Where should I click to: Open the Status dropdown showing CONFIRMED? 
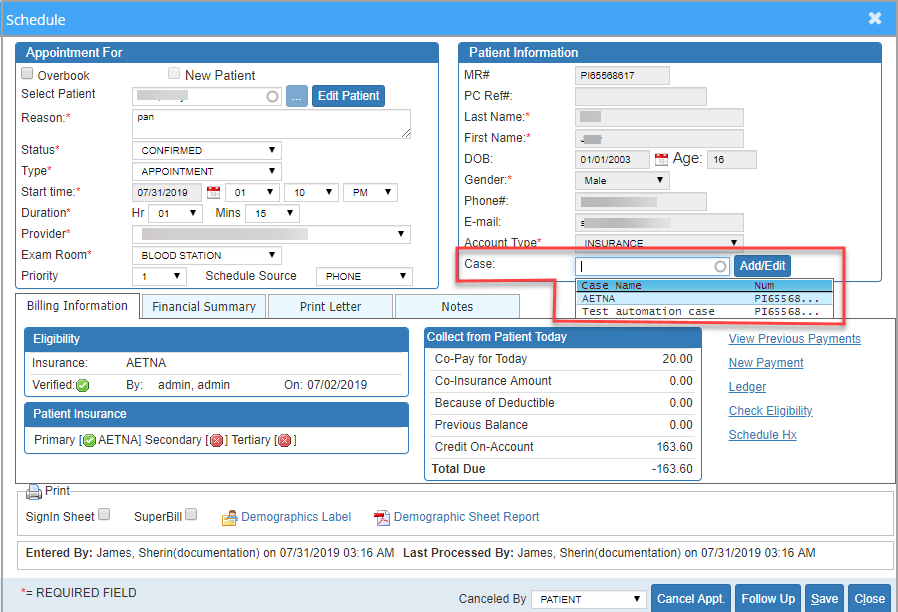tap(206, 151)
